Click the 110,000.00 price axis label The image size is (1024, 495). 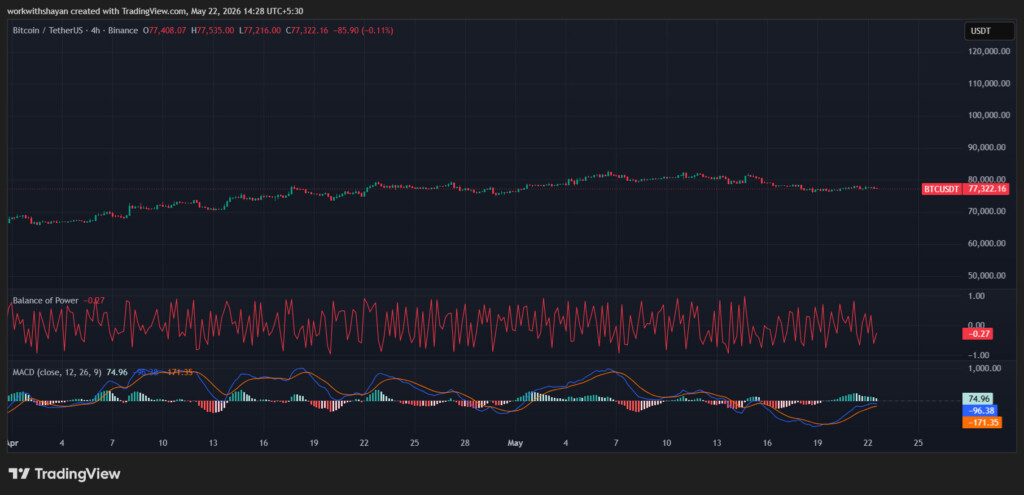pyautogui.click(x=991, y=84)
